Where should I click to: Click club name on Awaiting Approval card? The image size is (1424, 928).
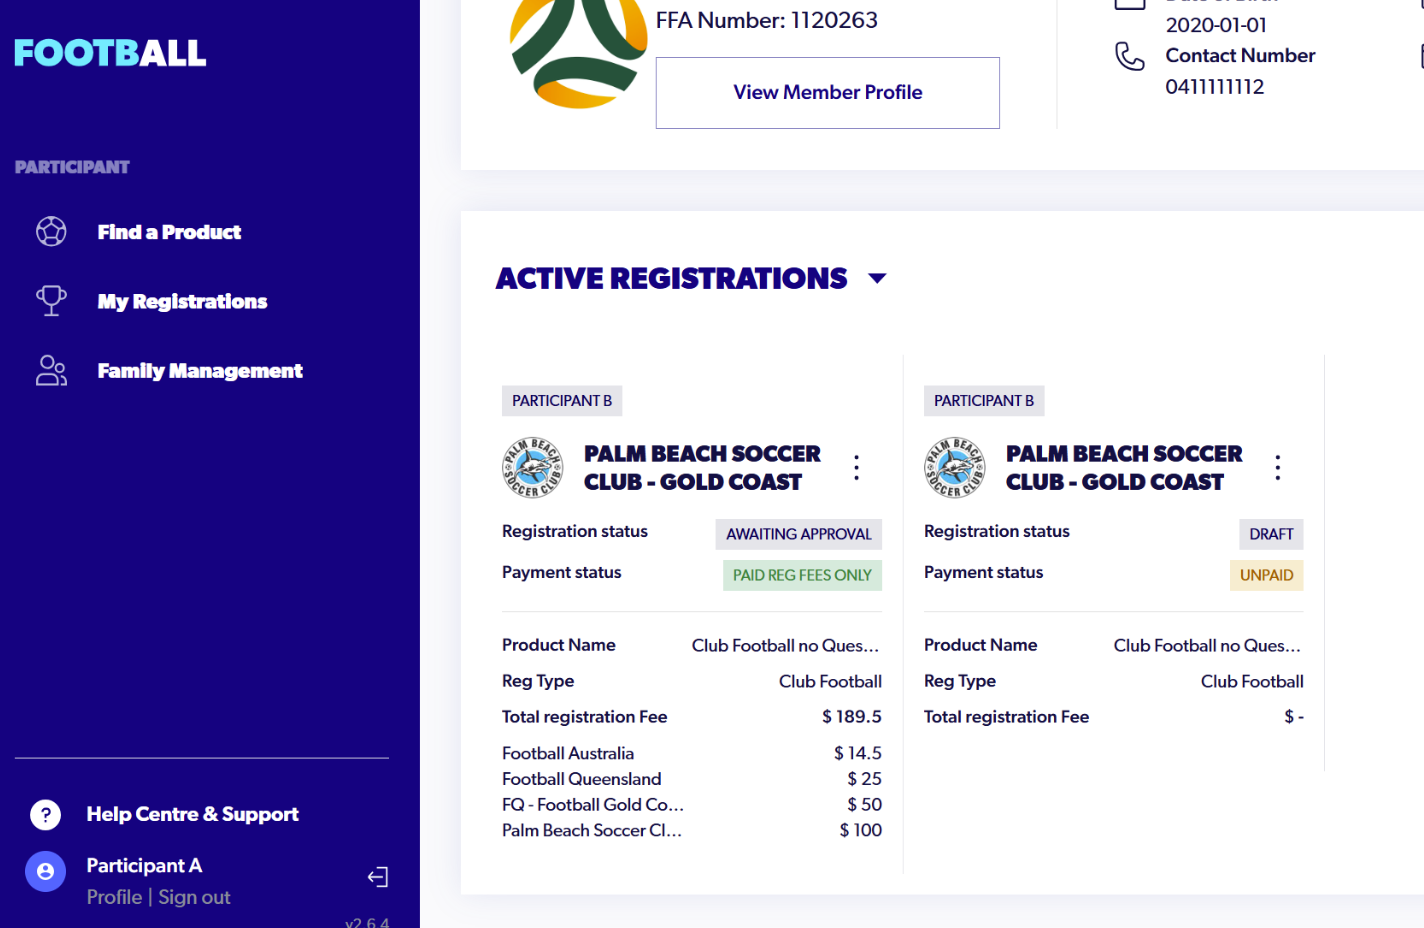click(702, 468)
